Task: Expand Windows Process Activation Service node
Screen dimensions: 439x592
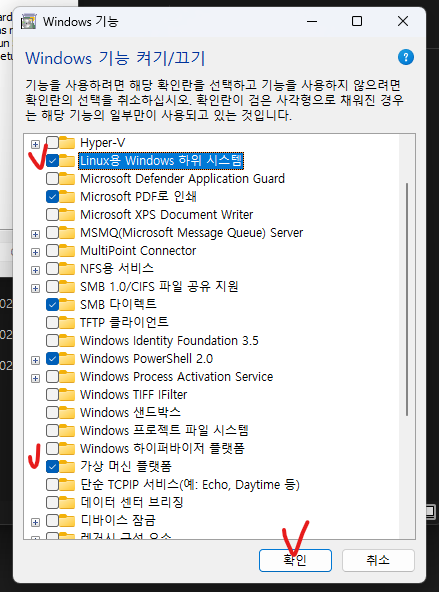Action: [35, 378]
